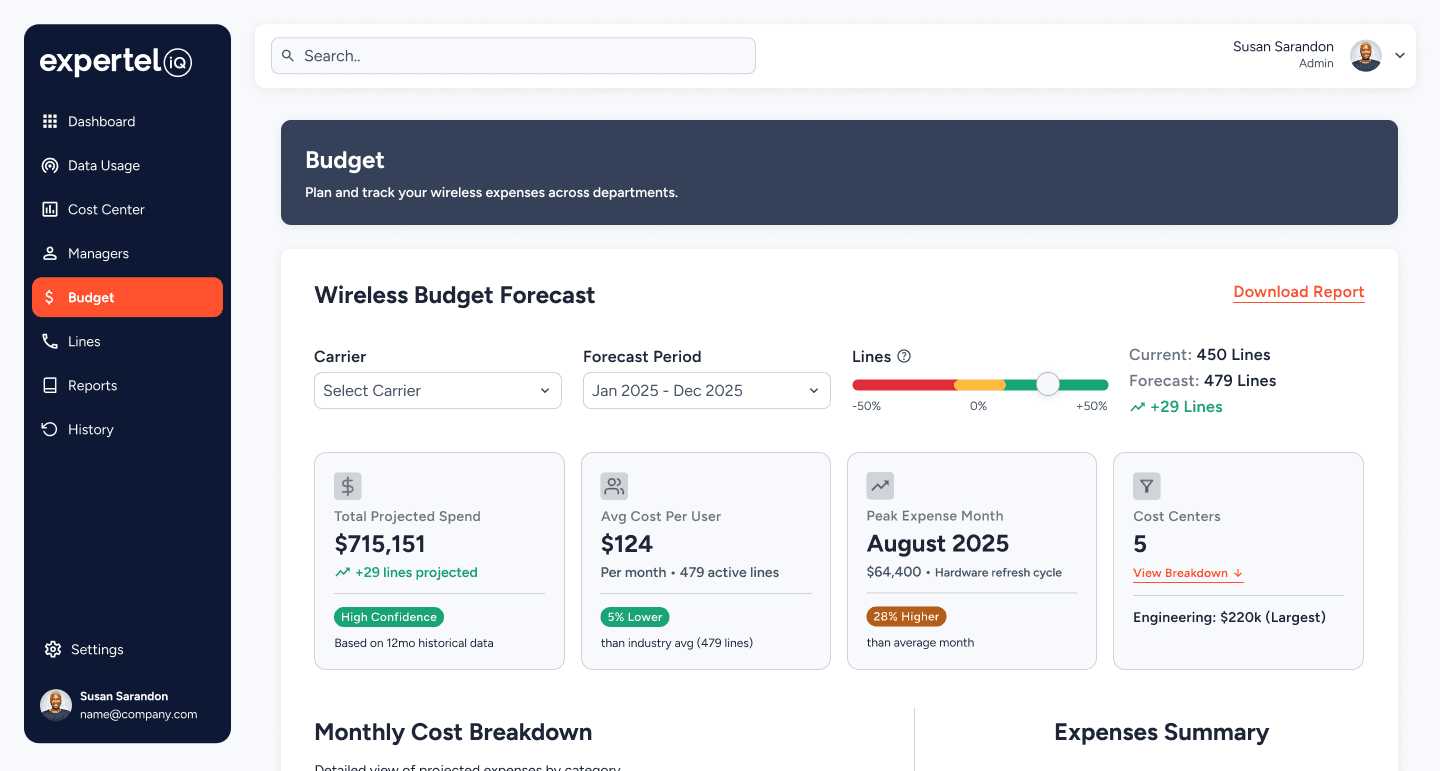Screen dimensions: 1440x771
Task: Open the Cost Center sidebar item
Action: point(106,210)
